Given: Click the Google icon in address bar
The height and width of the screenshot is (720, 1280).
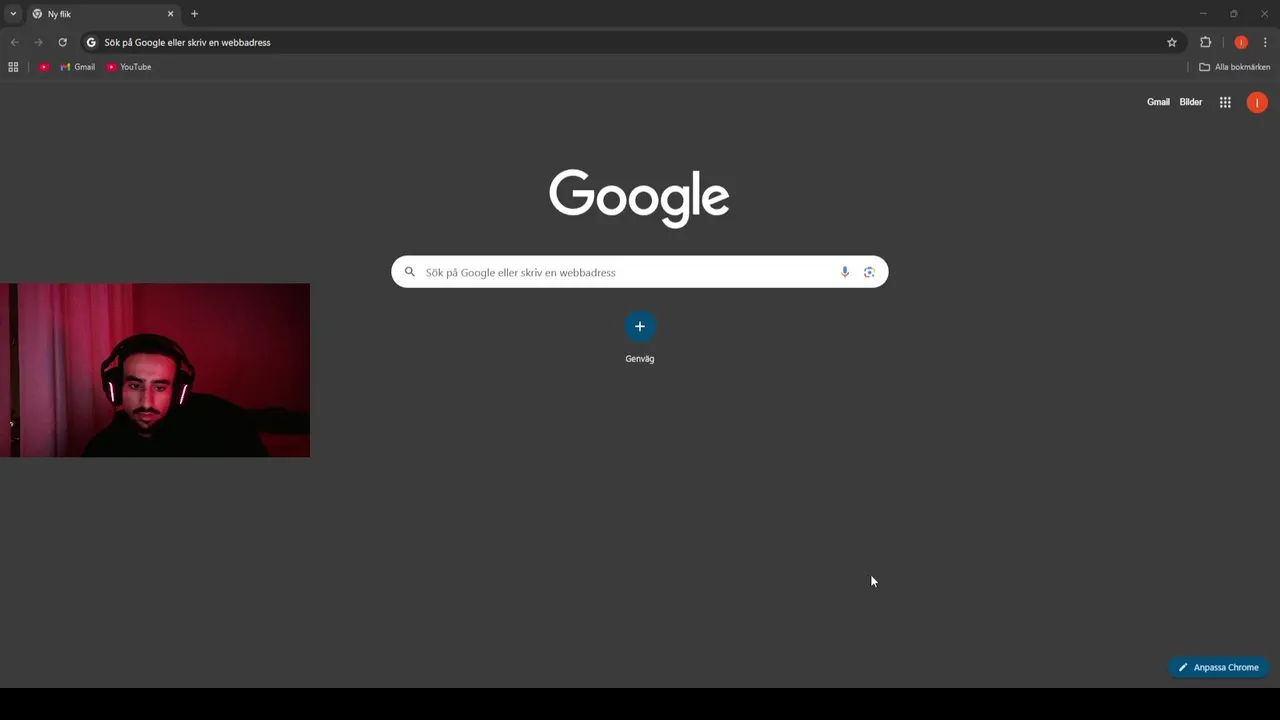Looking at the screenshot, I should pos(91,42).
